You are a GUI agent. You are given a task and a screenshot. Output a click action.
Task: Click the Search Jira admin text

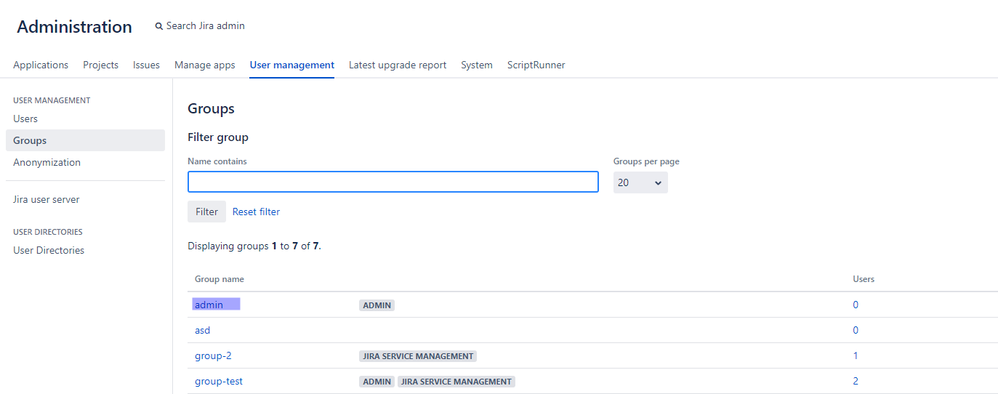click(x=205, y=26)
